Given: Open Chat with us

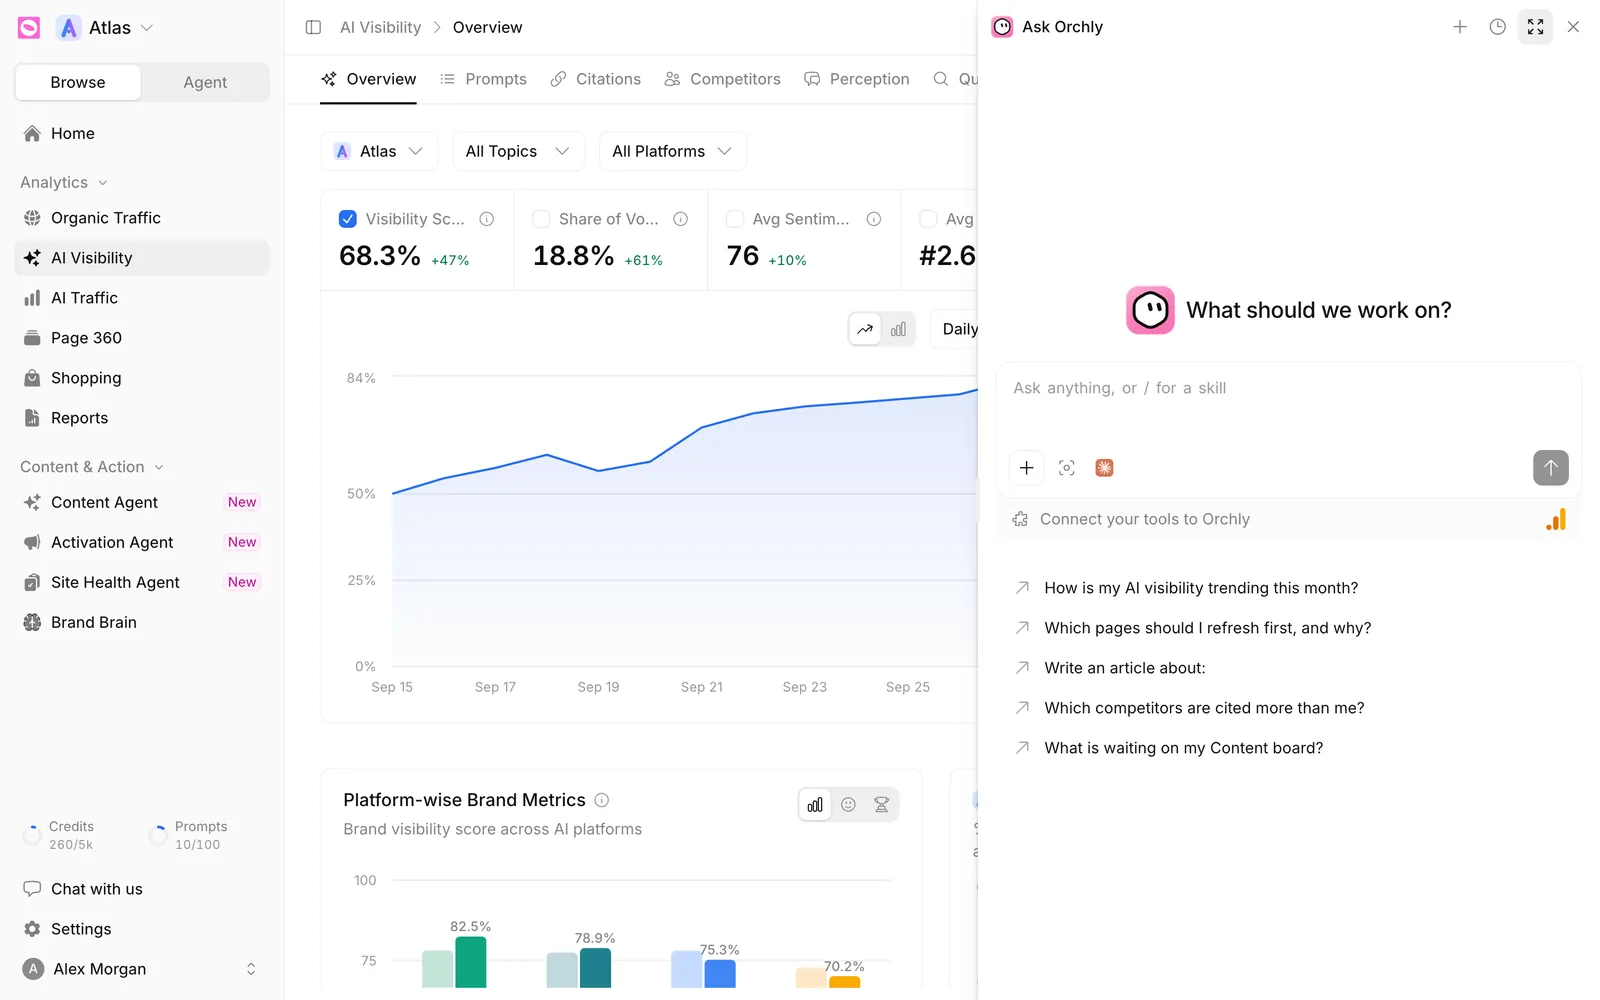Looking at the screenshot, I should [142, 889].
